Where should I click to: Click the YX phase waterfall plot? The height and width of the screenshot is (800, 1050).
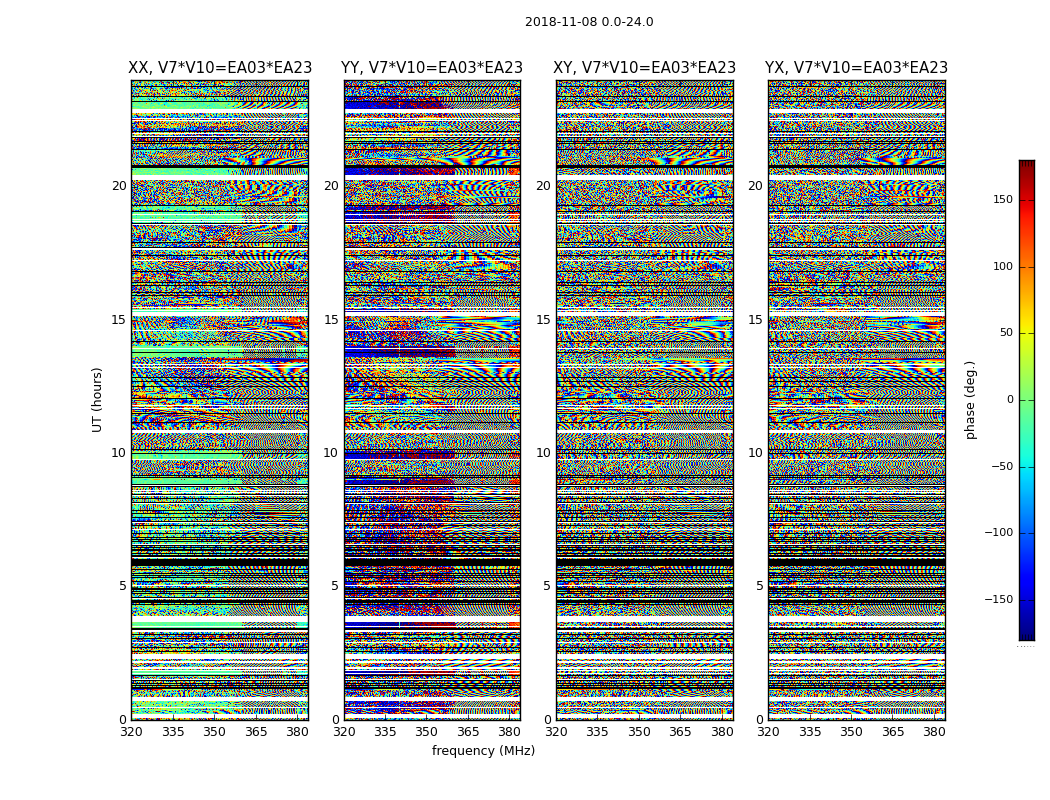(856, 400)
